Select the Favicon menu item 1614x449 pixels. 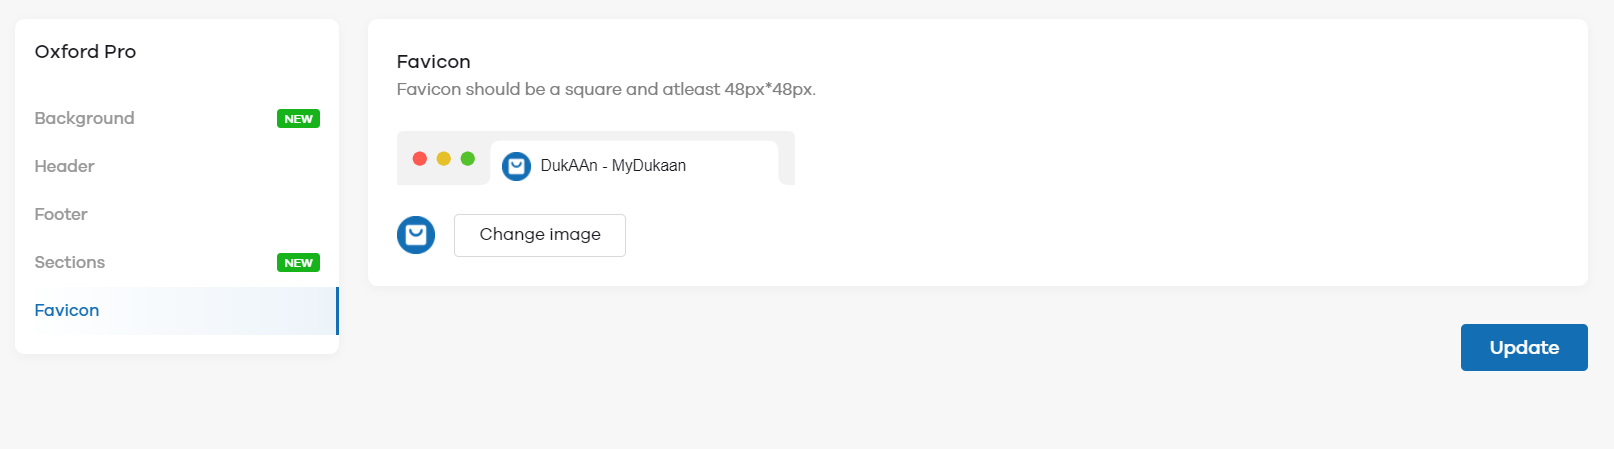[x=177, y=310]
